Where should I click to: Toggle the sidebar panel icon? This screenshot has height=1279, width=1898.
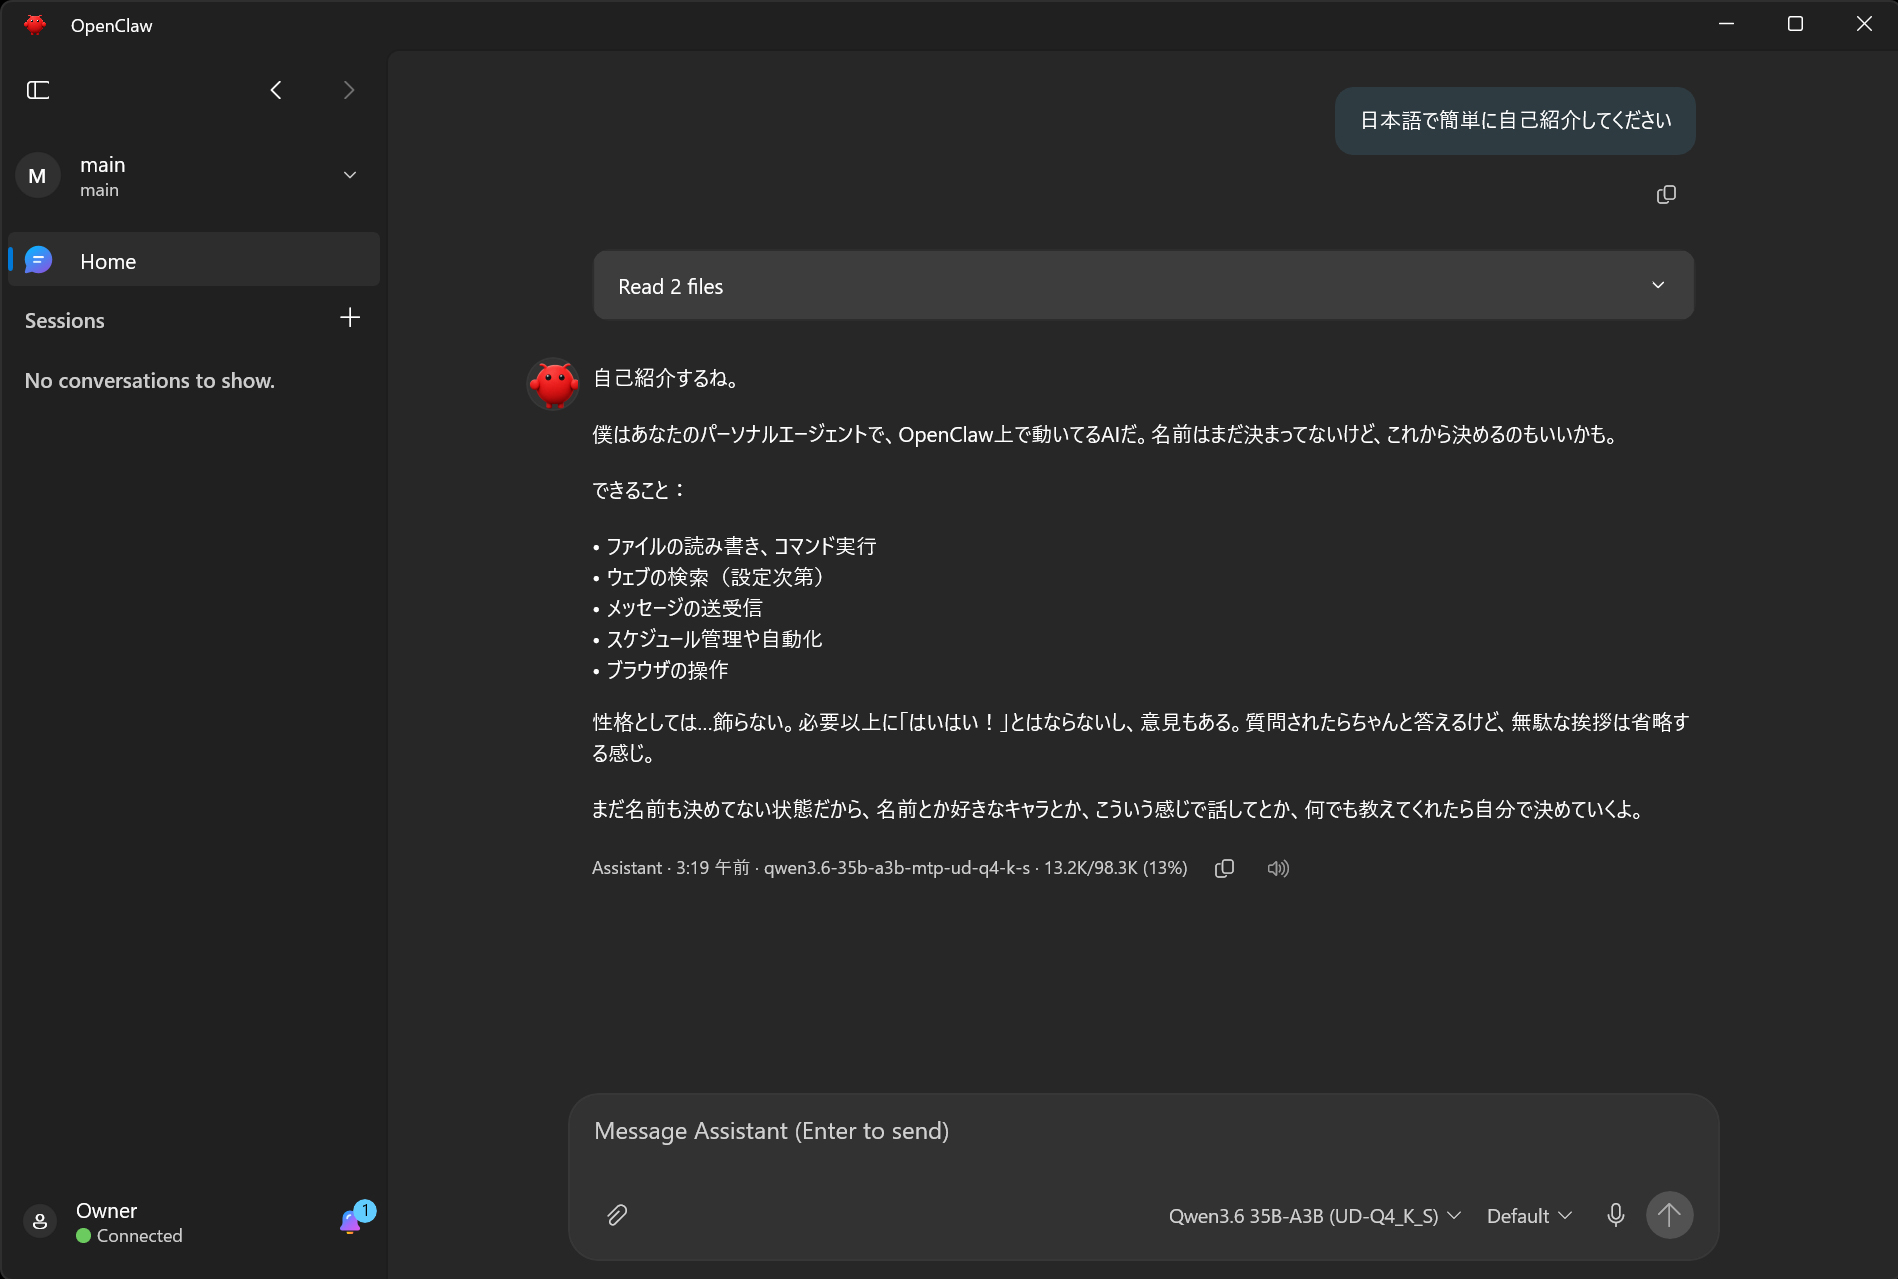tap(38, 90)
